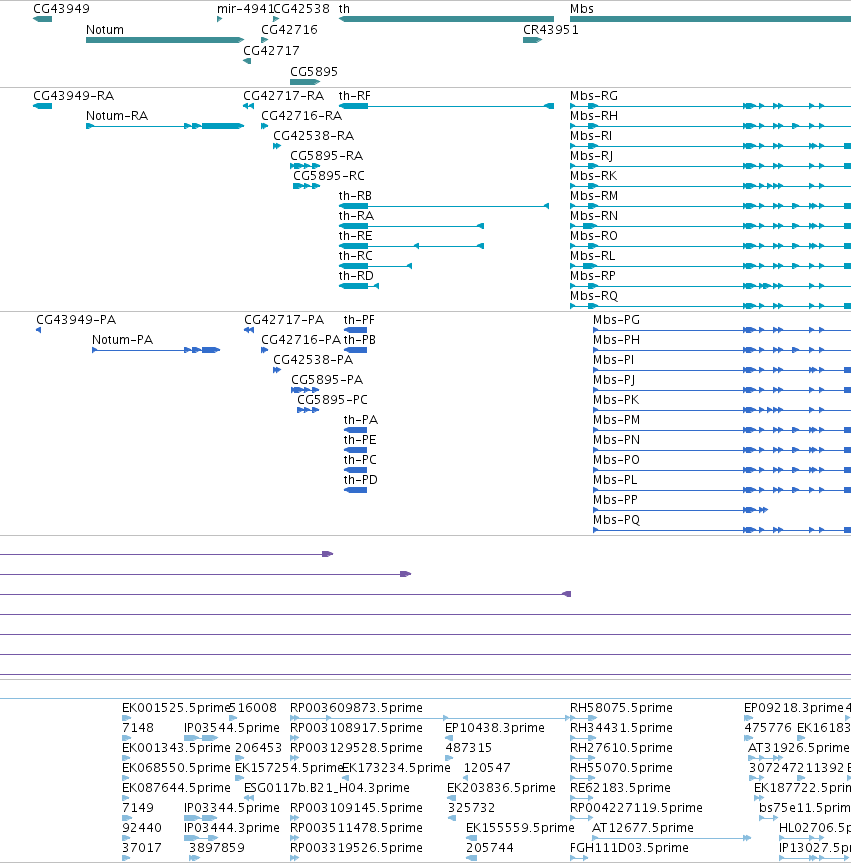Select the Mbs-RK transcript label

pyautogui.click(x=593, y=176)
